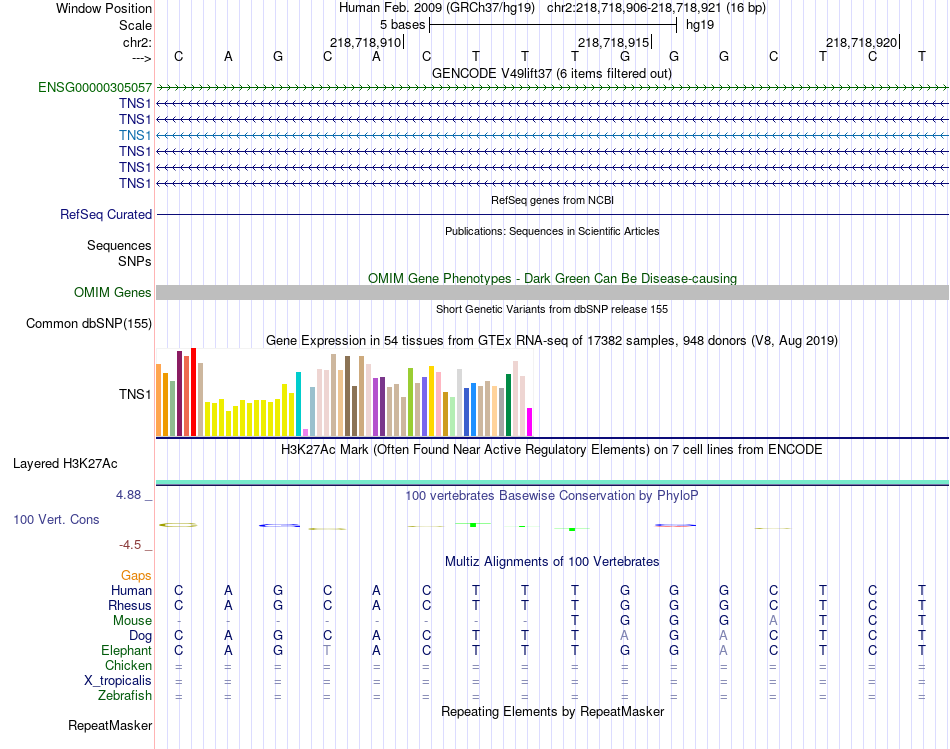Click the '--->' strand direction label
The height and width of the screenshot is (749, 950).
tap(141, 58)
